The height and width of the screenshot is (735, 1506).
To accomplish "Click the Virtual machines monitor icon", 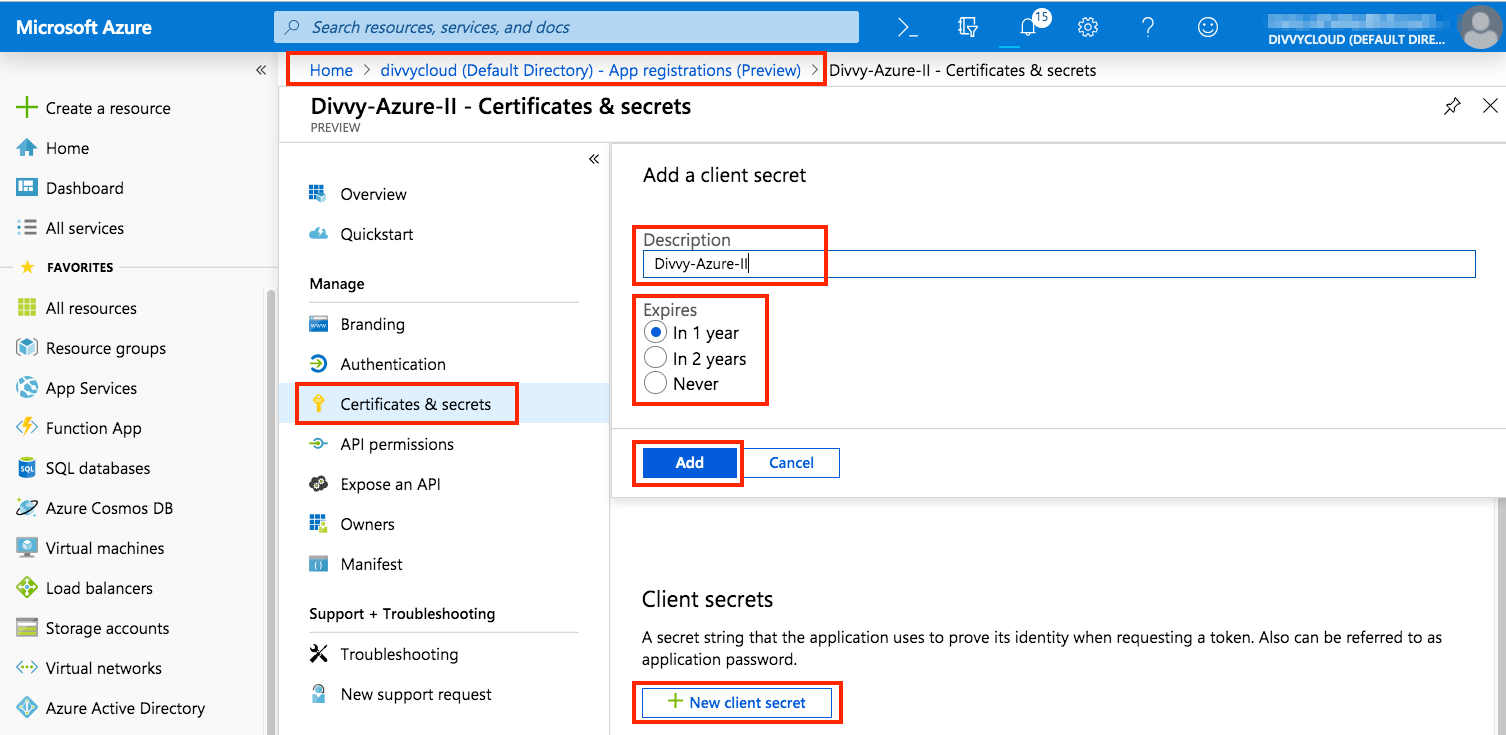I will click(x=27, y=548).
